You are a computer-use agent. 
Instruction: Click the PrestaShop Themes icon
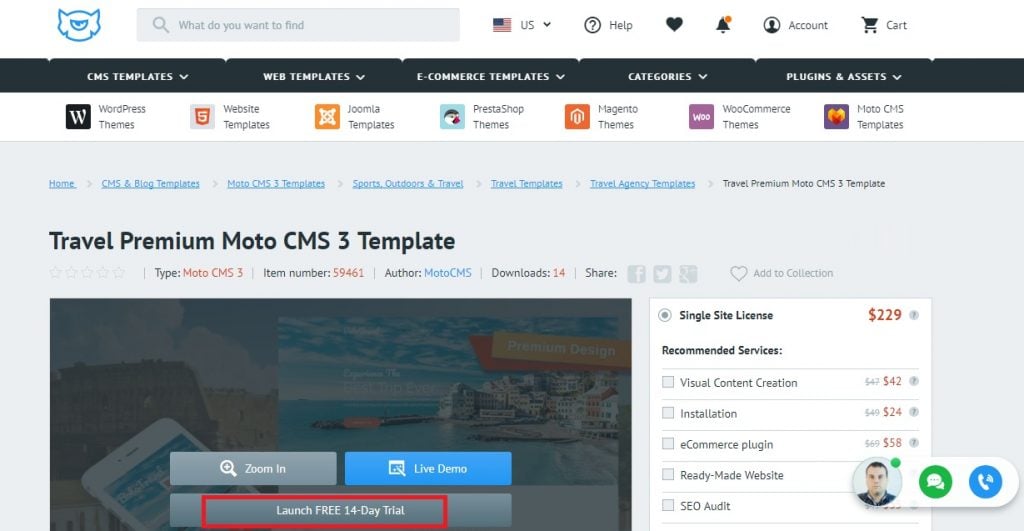pyautogui.click(x=452, y=117)
